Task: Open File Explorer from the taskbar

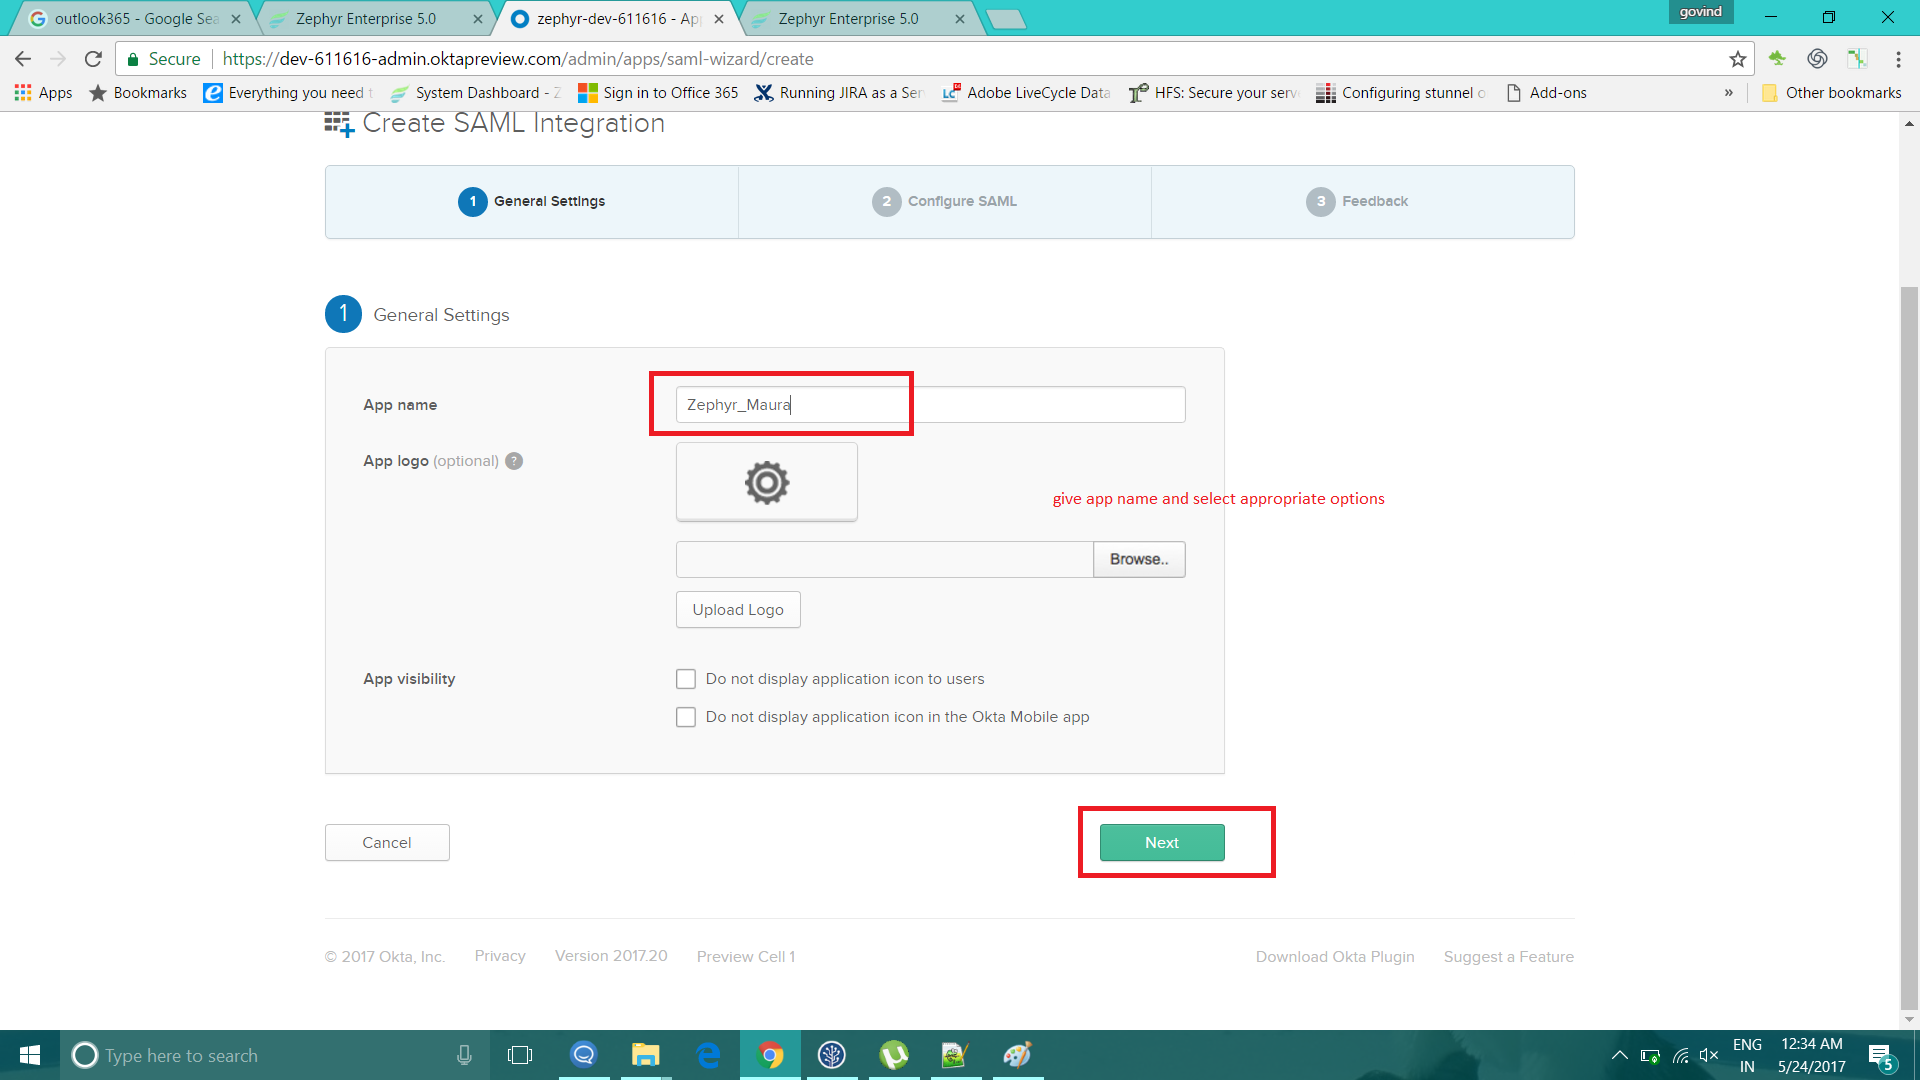Action: (646, 1055)
